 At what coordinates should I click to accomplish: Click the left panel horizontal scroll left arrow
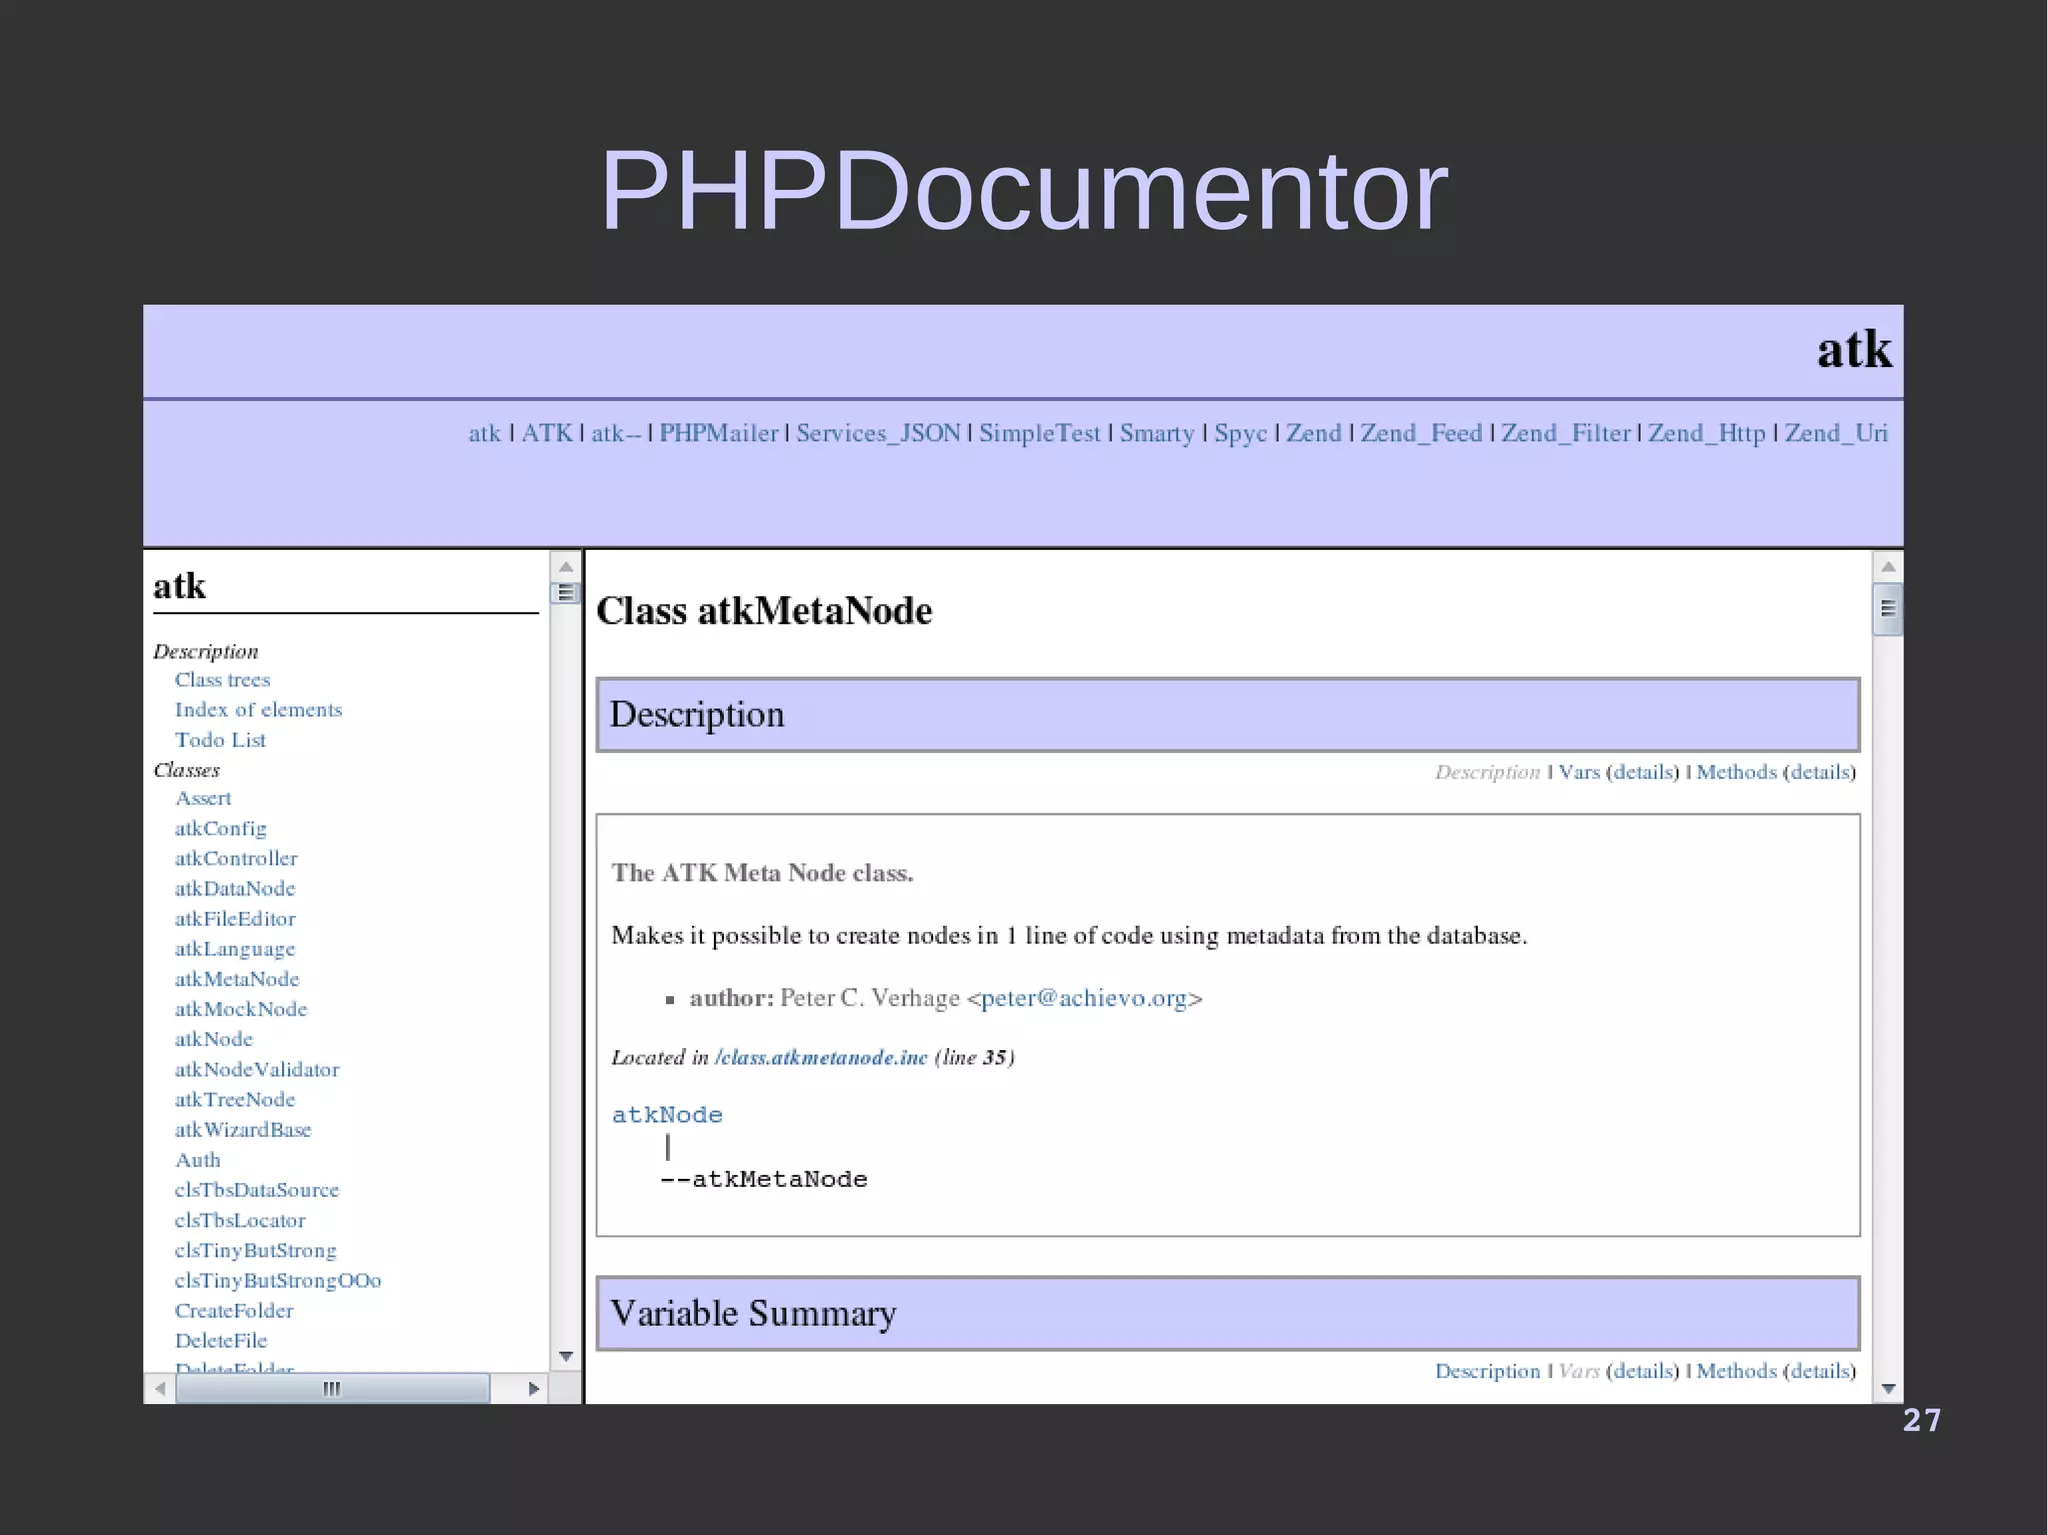[x=160, y=1388]
